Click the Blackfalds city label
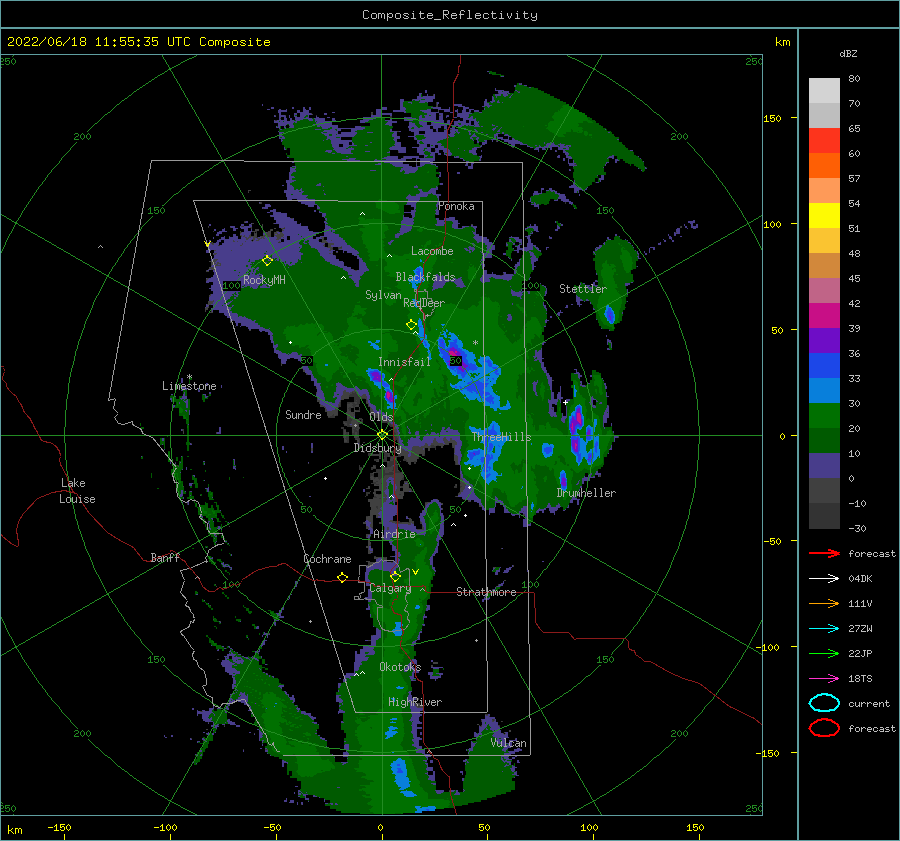 [425, 277]
